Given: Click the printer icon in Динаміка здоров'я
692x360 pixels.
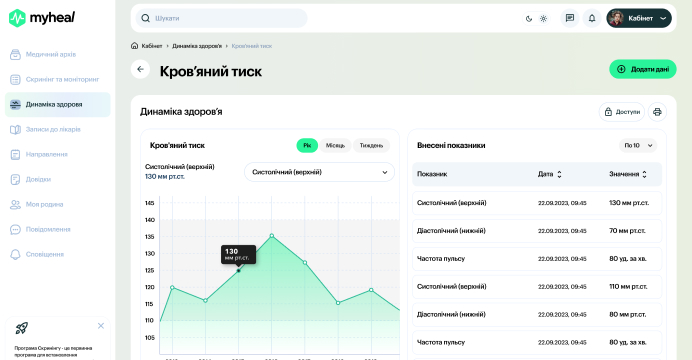Looking at the screenshot, I should coord(657,112).
